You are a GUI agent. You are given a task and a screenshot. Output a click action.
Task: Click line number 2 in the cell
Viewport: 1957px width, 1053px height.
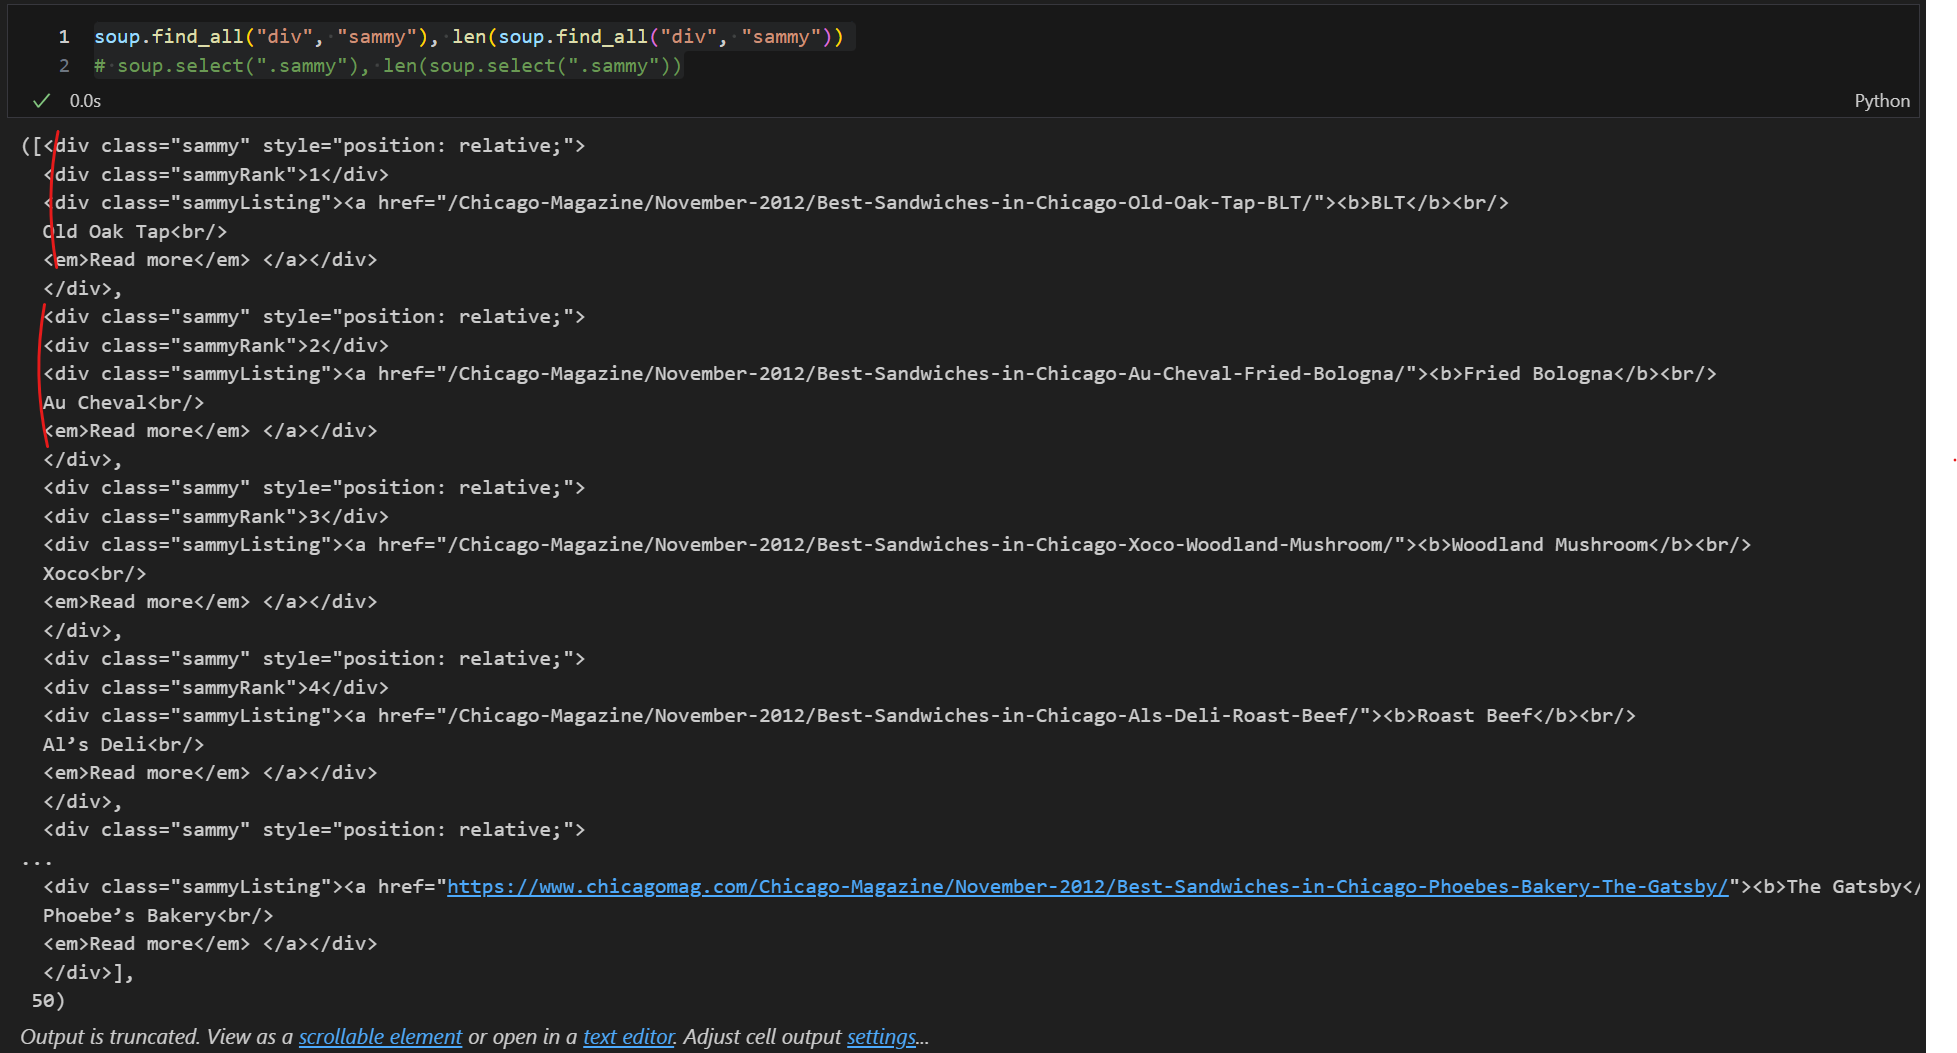(x=64, y=66)
